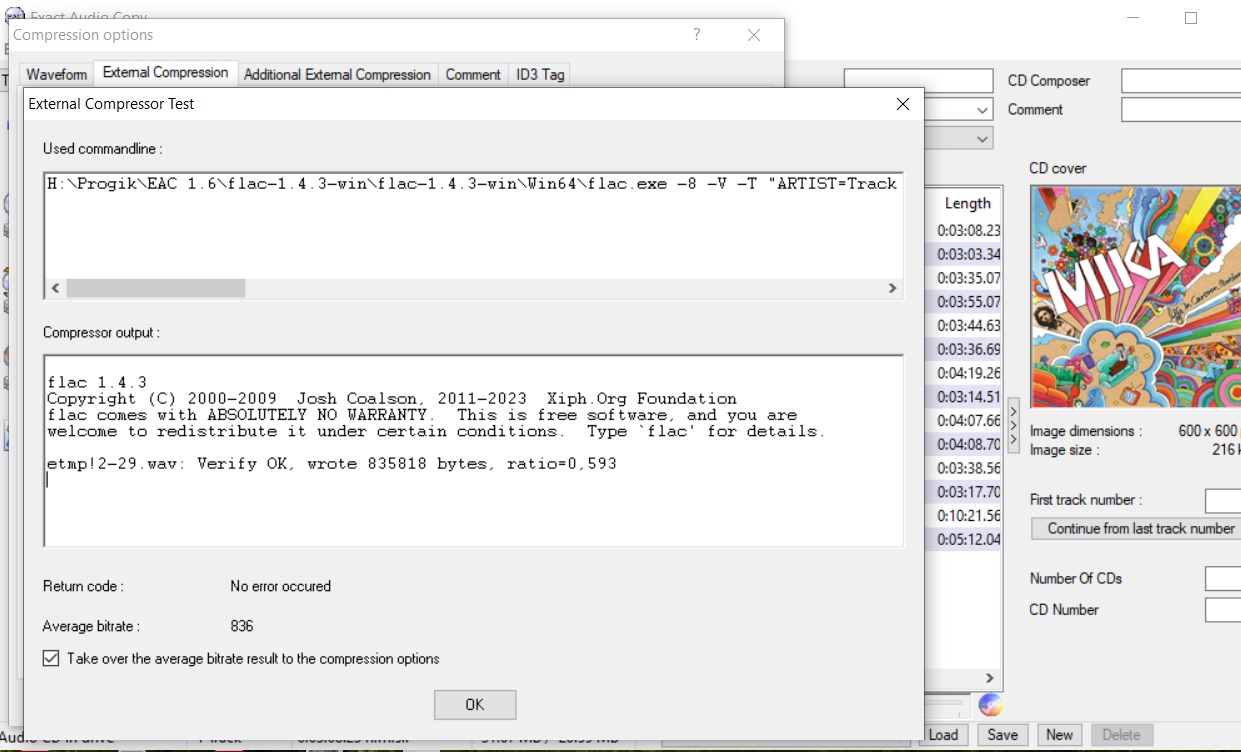Switch to the ID3 Tag tab
The width and height of the screenshot is (1241, 752).
click(540, 75)
